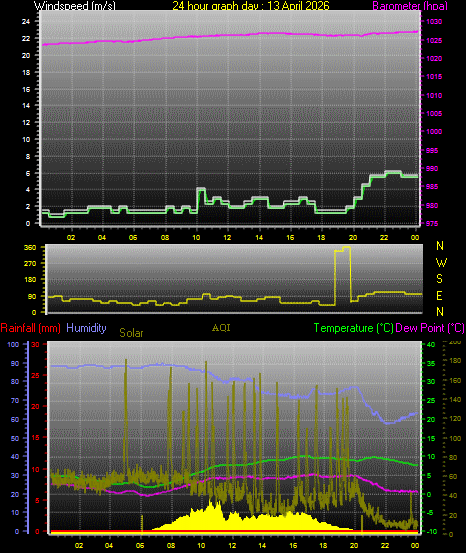Click the green -5 on temperature axis

click(431, 512)
